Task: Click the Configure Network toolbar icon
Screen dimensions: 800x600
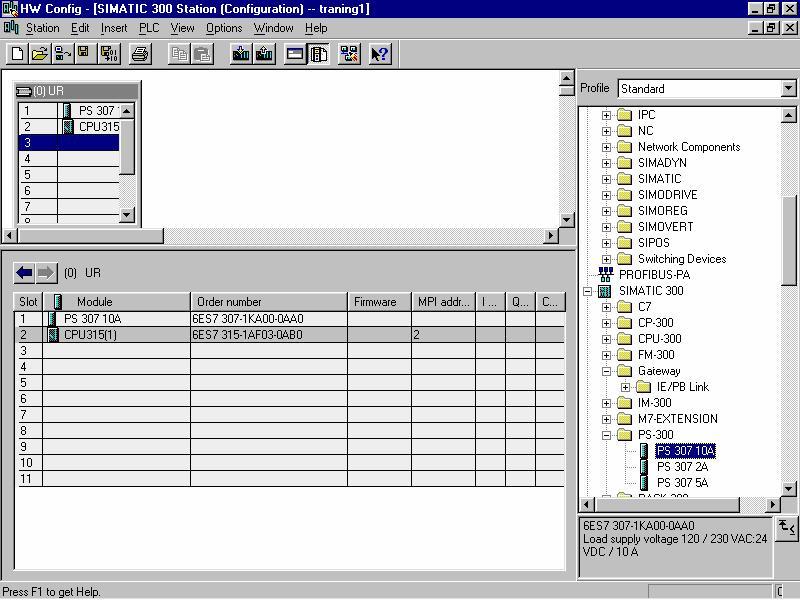Action: click(x=349, y=54)
